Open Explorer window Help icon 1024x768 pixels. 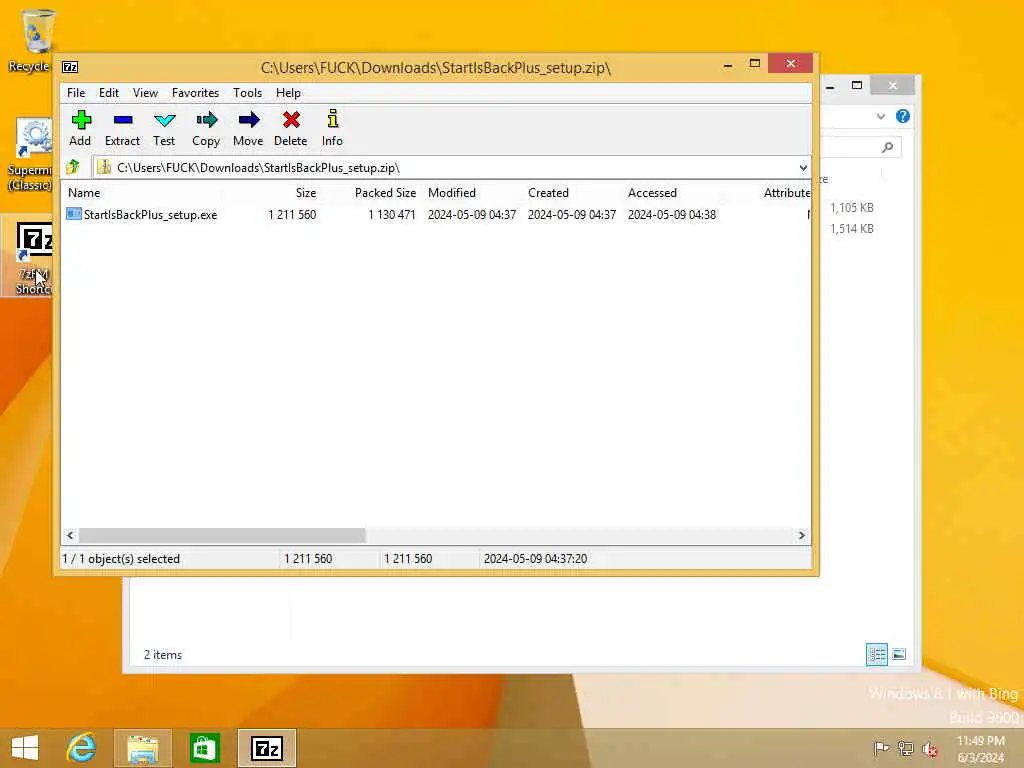903,116
